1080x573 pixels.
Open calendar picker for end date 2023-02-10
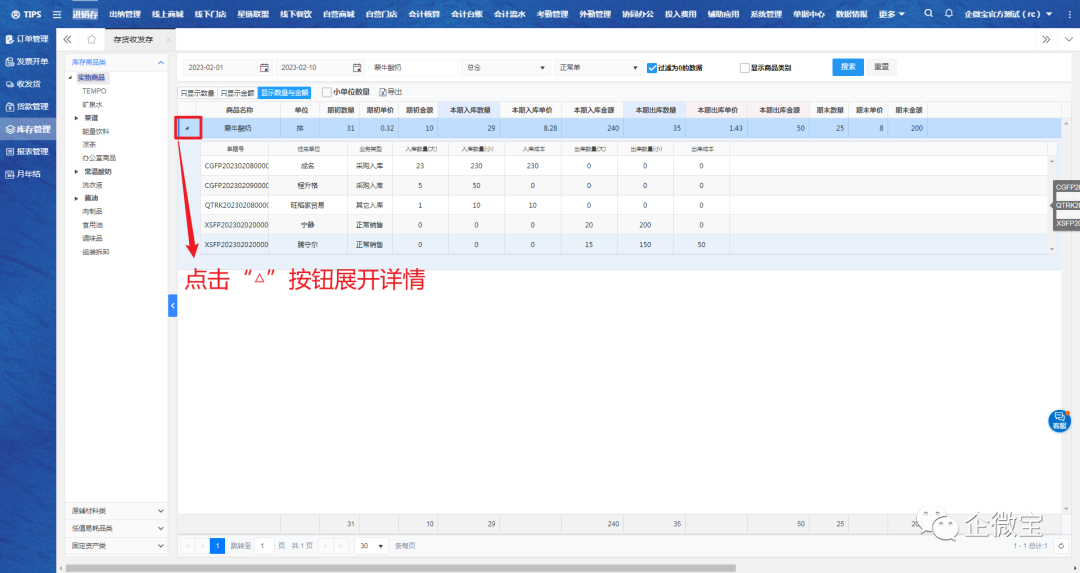click(x=357, y=68)
